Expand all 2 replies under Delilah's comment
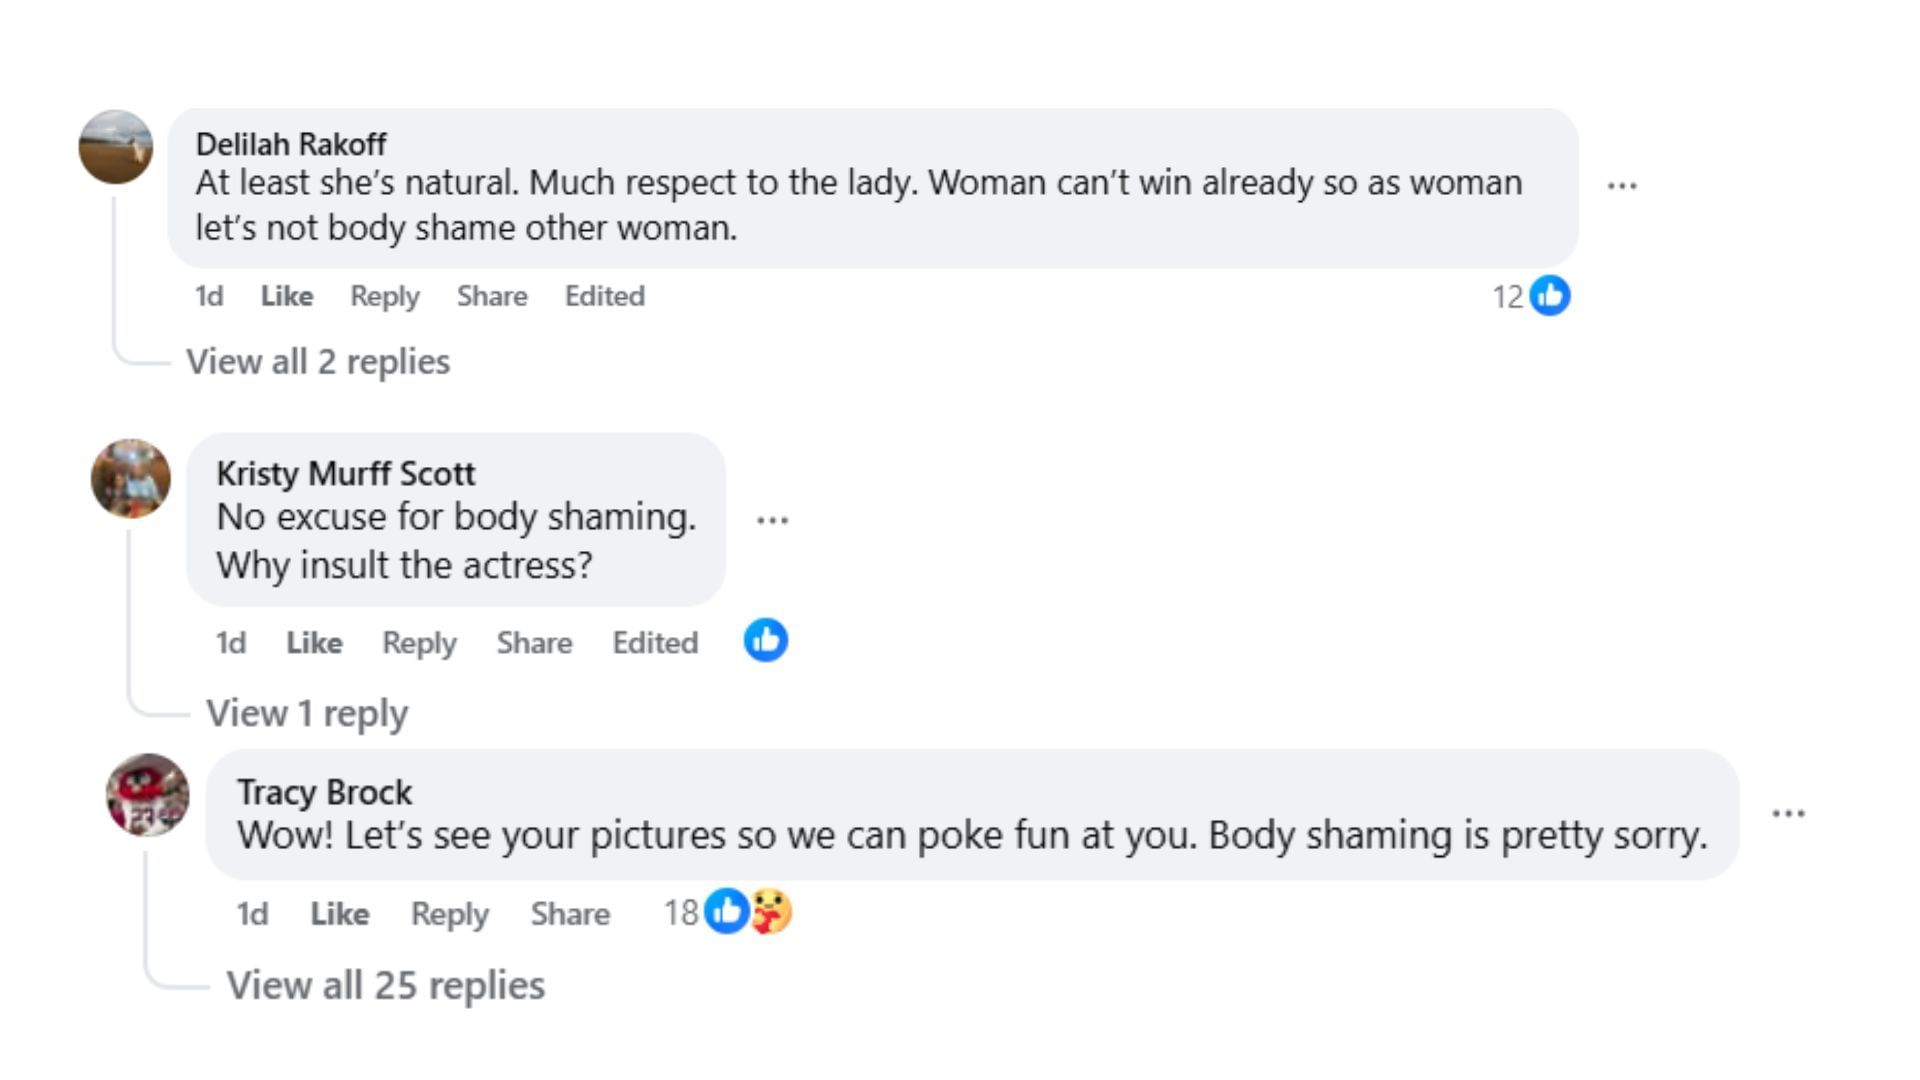This screenshot has height=1080, width=1920. click(318, 362)
